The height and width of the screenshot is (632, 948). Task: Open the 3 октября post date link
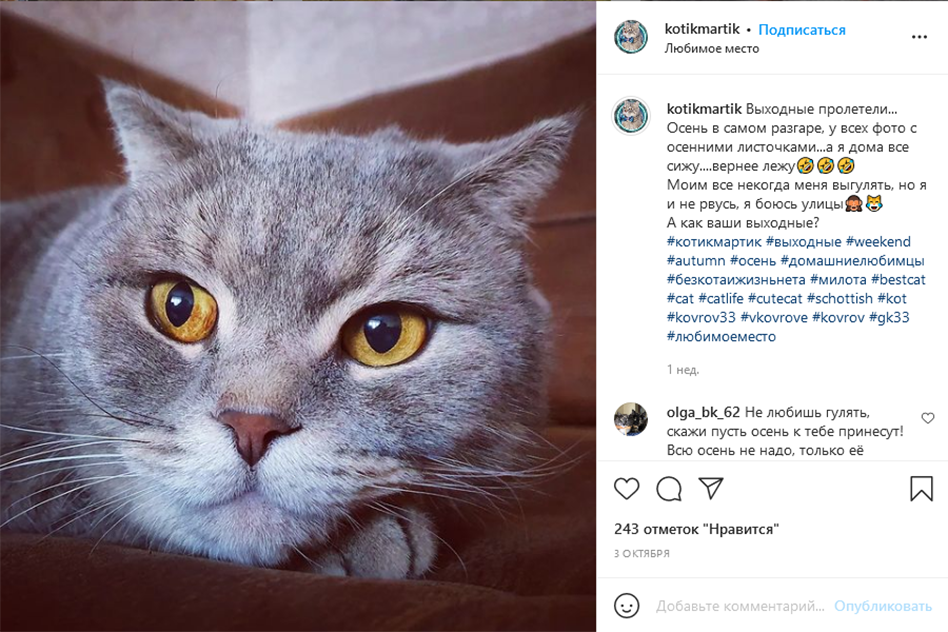(x=642, y=553)
